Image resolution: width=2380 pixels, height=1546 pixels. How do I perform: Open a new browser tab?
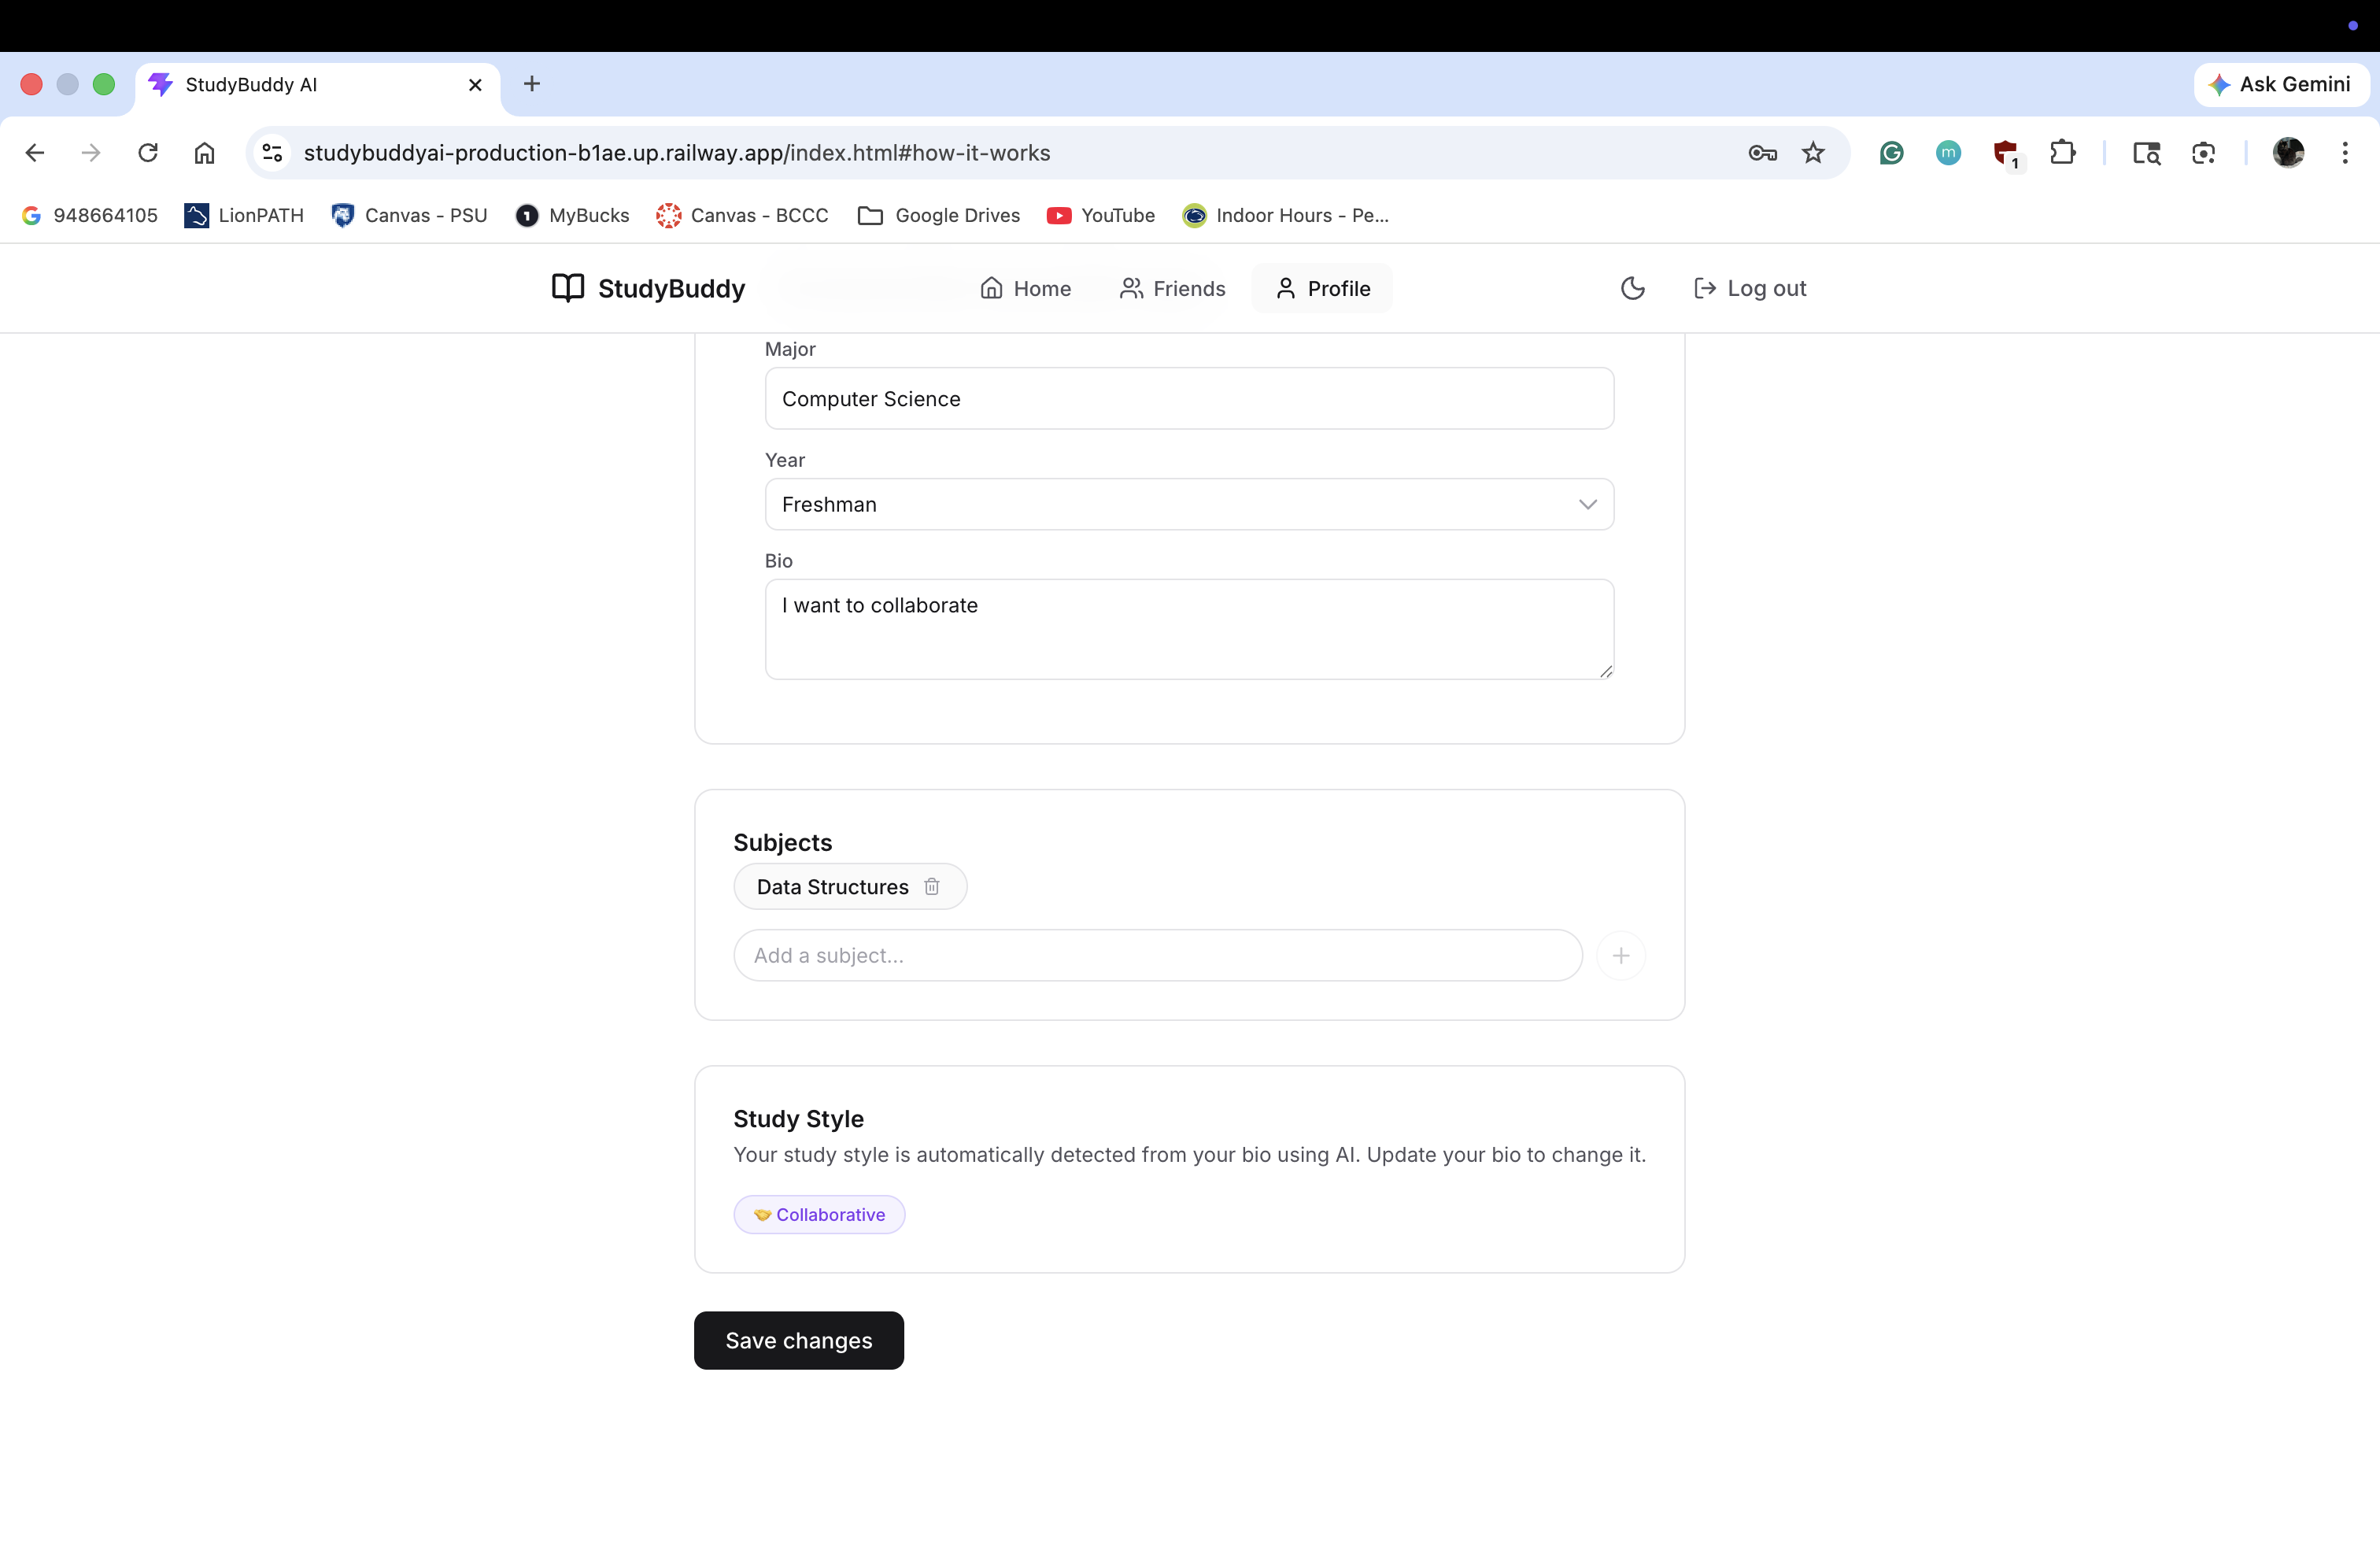(x=532, y=84)
